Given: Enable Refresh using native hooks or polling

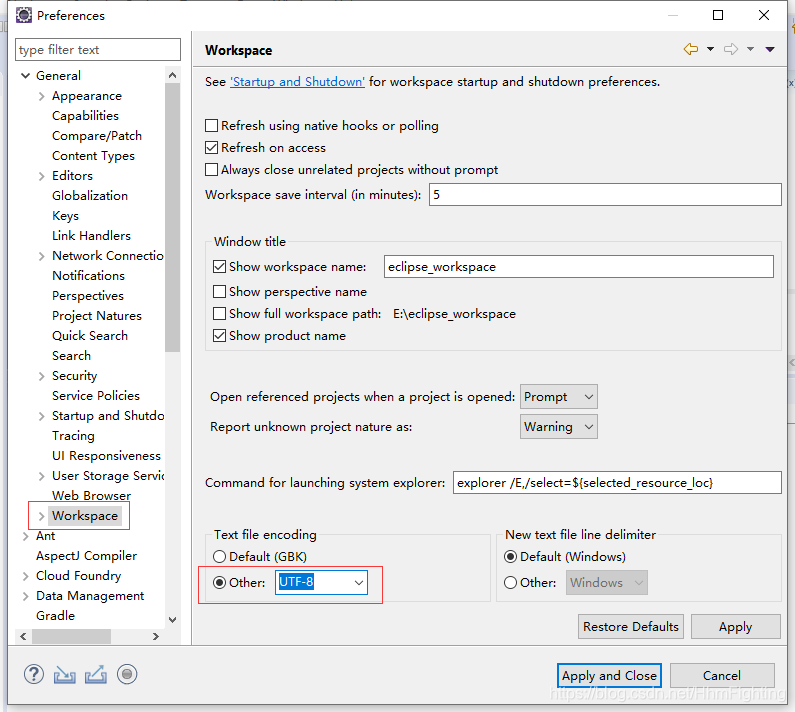Looking at the screenshot, I should click(211, 125).
